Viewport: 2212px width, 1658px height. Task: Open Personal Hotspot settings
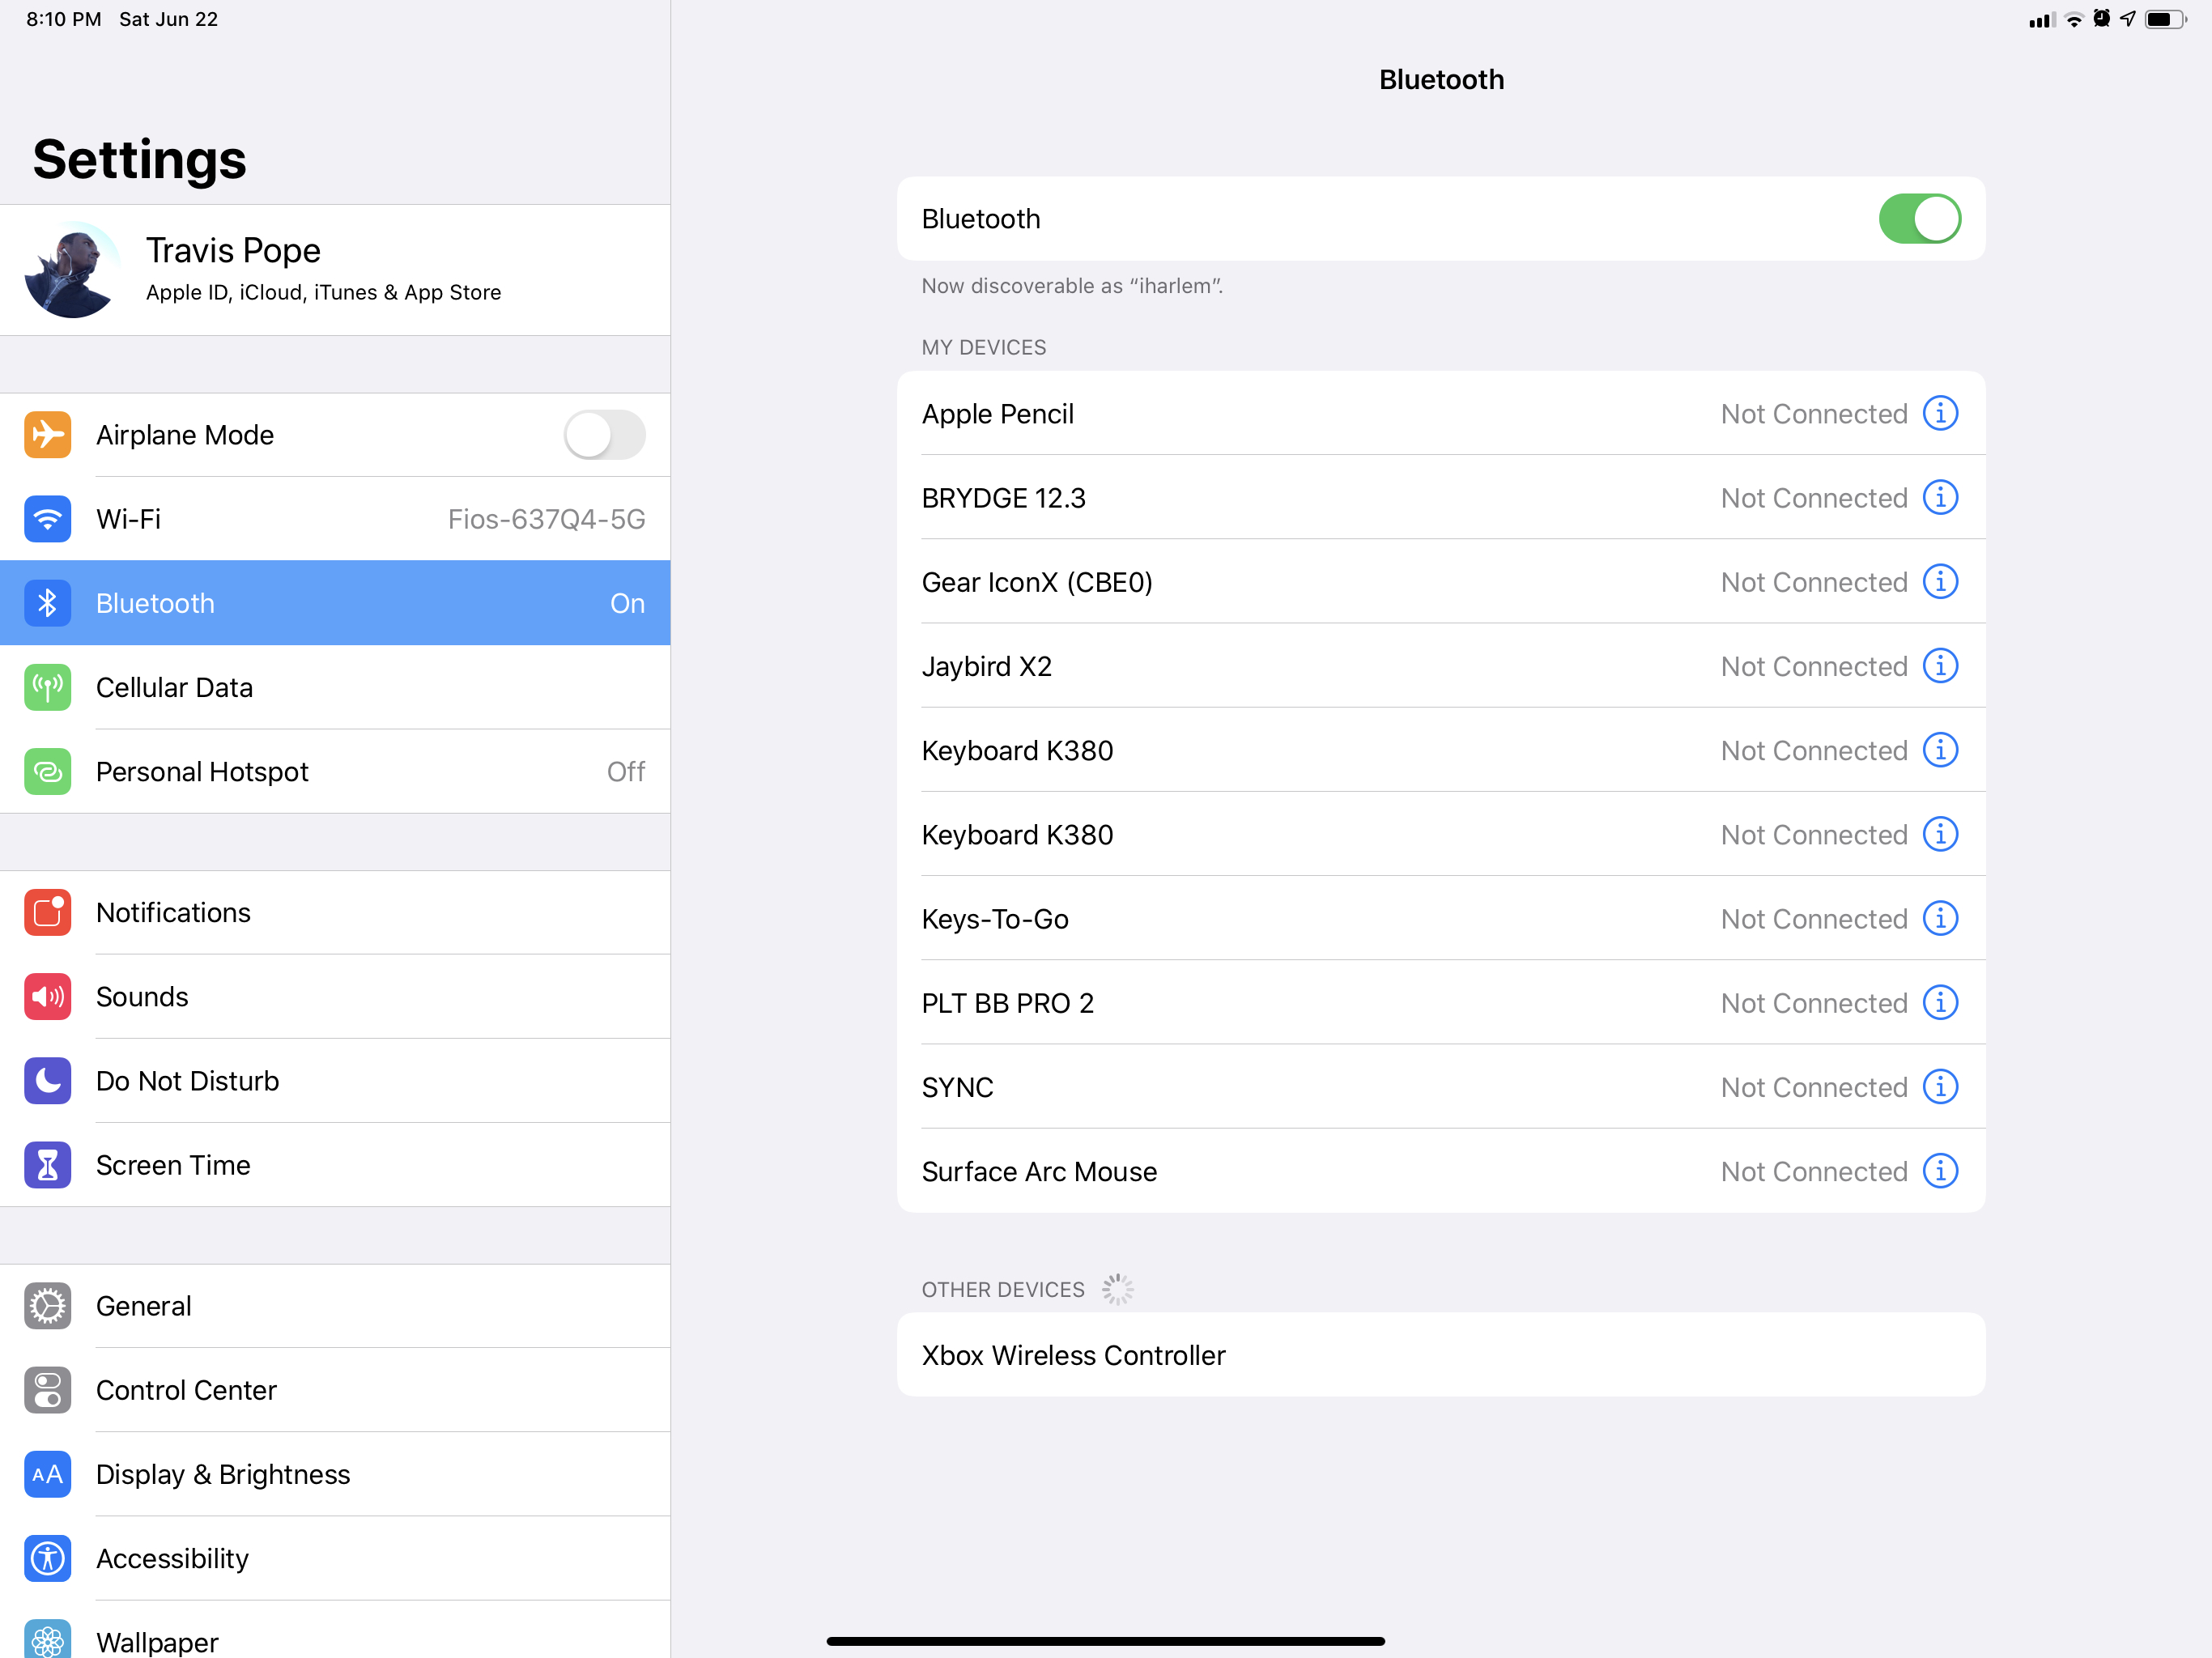coord(335,771)
